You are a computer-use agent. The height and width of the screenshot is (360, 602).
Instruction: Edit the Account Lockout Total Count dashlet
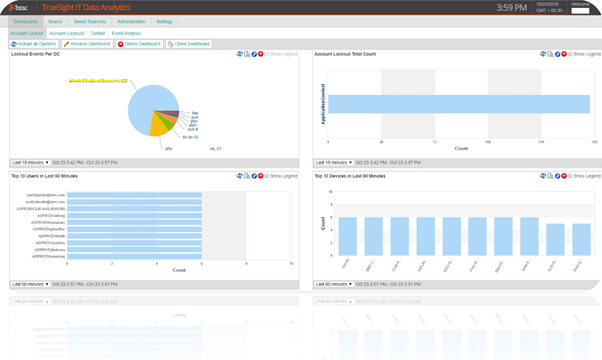[x=557, y=54]
